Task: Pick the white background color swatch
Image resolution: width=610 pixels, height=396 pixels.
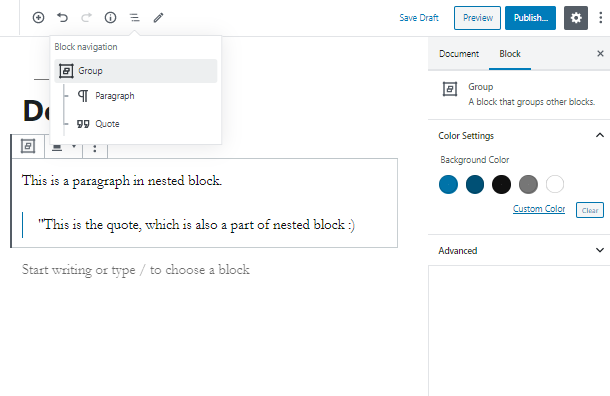Action: [x=555, y=184]
